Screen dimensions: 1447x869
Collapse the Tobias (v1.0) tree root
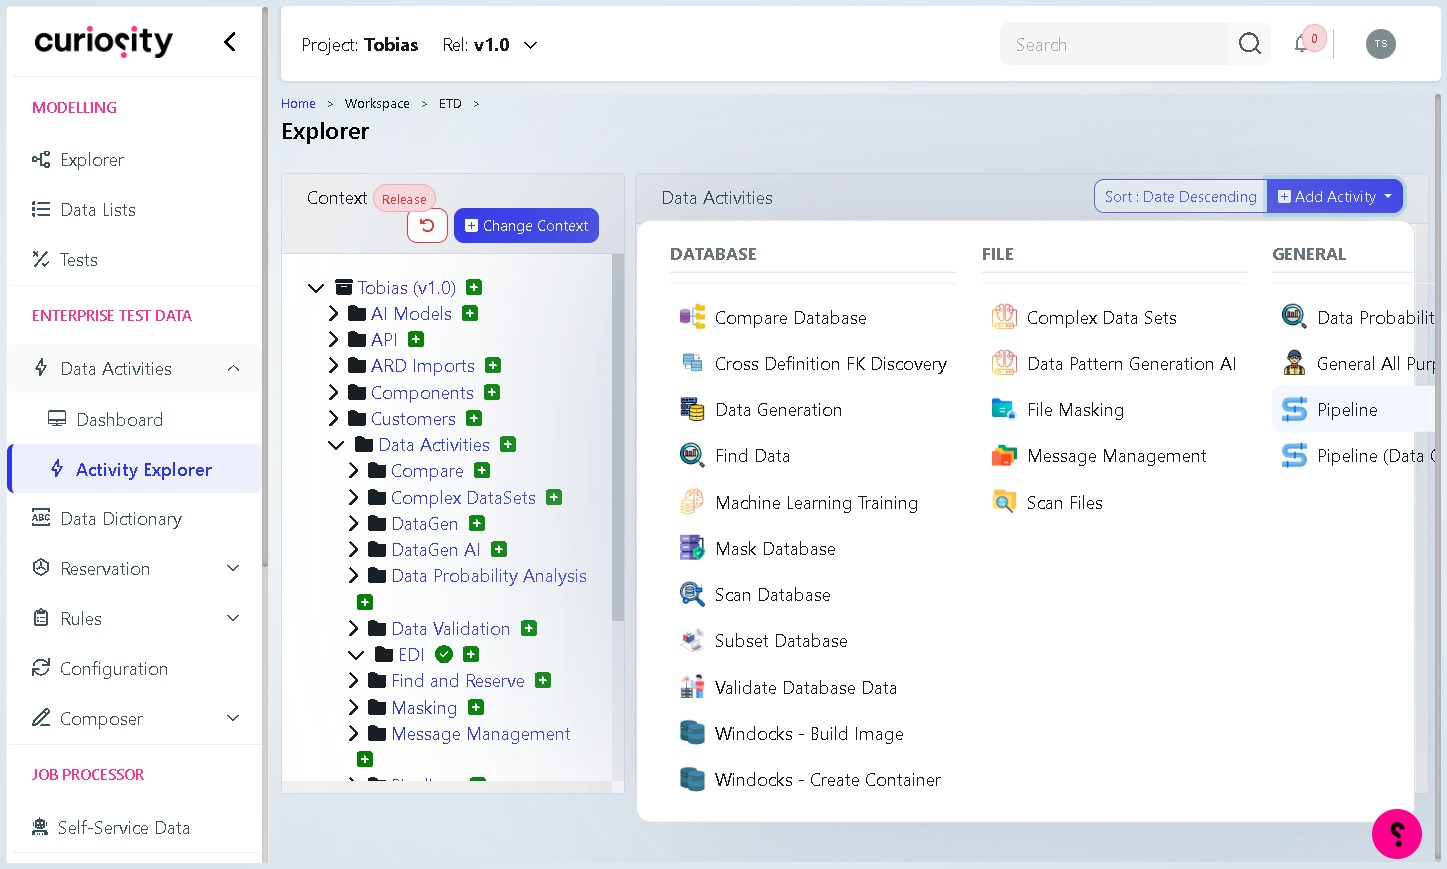[x=316, y=287]
